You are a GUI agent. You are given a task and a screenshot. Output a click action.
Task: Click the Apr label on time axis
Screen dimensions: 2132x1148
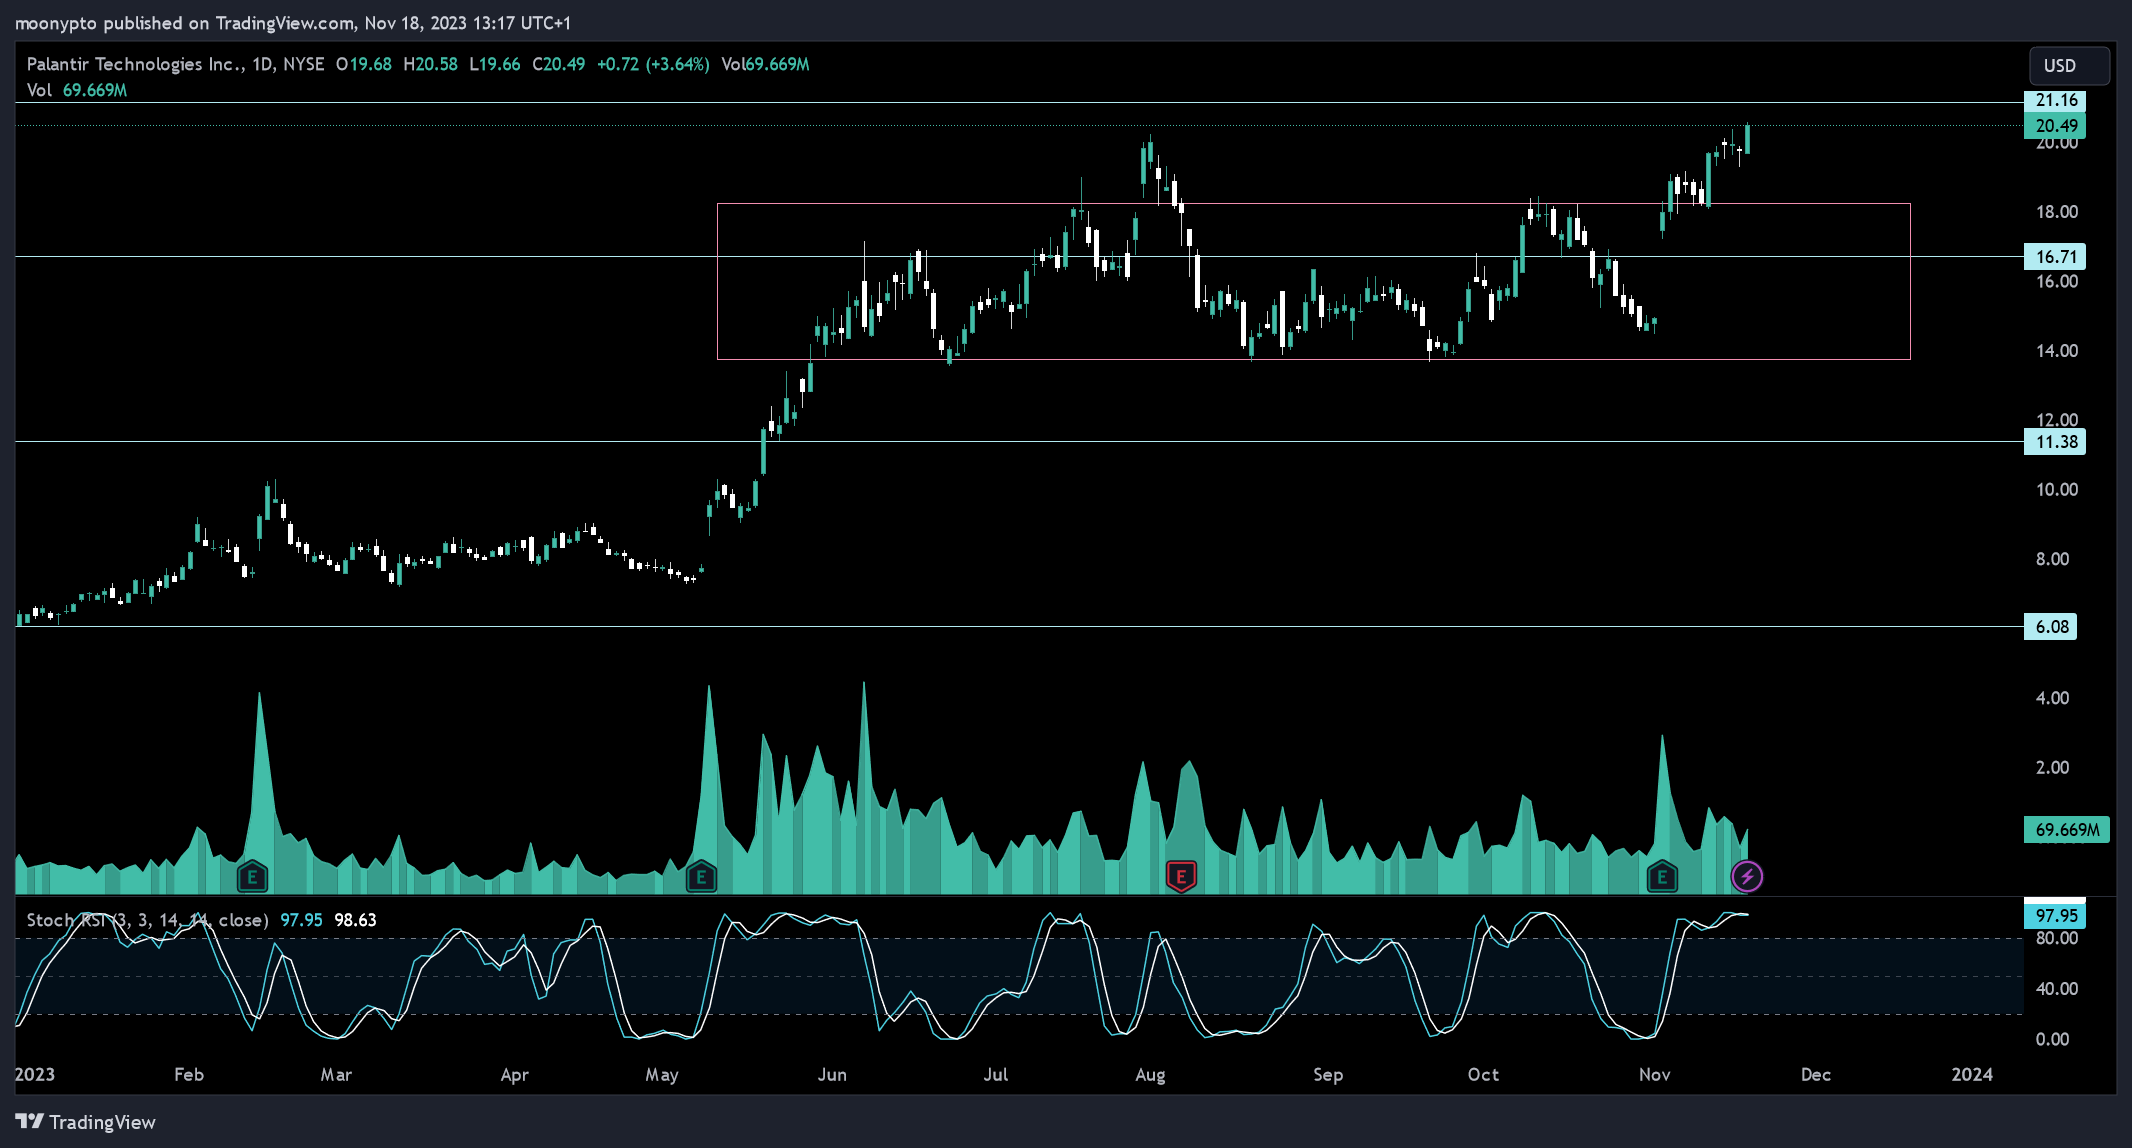514,1074
